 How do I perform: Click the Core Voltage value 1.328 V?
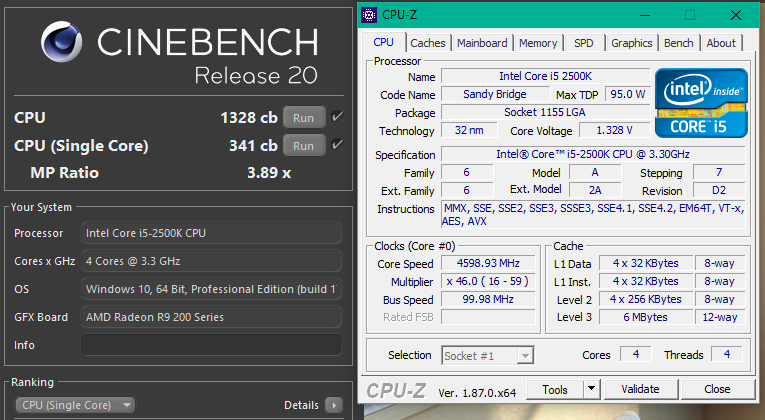point(614,130)
